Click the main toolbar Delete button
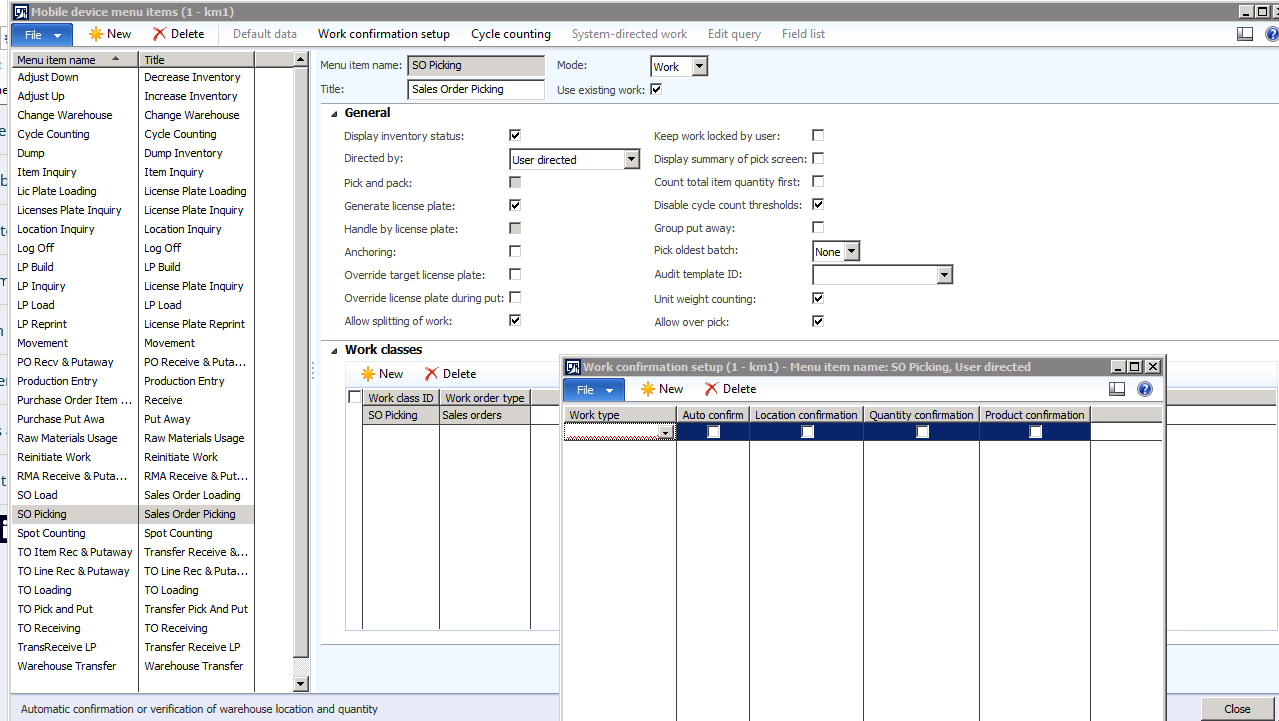Viewport: 1279px width, 721px height. (x=178, y=34)
